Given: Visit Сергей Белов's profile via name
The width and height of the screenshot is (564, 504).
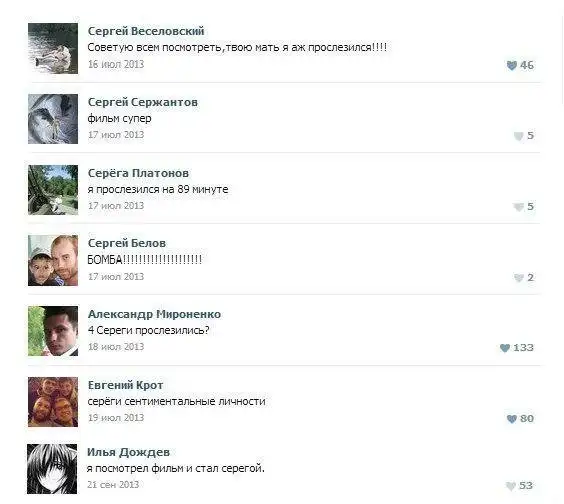Looking at the screenshot, I should pos(127,243).
